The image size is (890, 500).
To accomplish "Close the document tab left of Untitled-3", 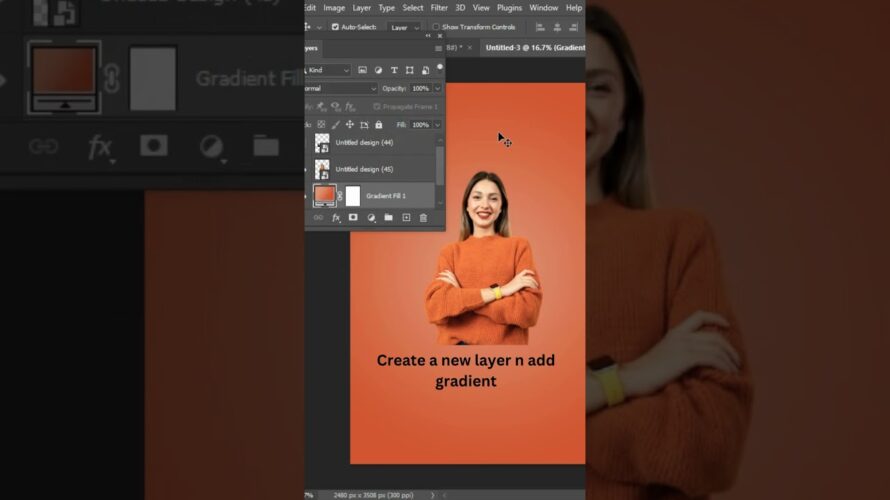I will 469,48.
